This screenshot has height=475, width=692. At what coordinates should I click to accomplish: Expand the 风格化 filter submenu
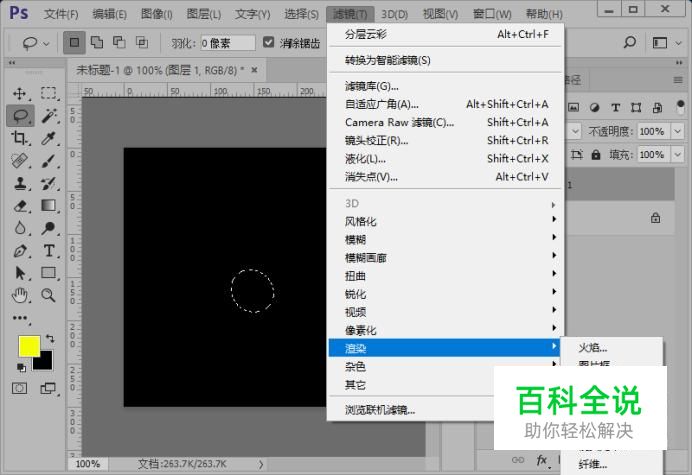click(x=445, y=221)
